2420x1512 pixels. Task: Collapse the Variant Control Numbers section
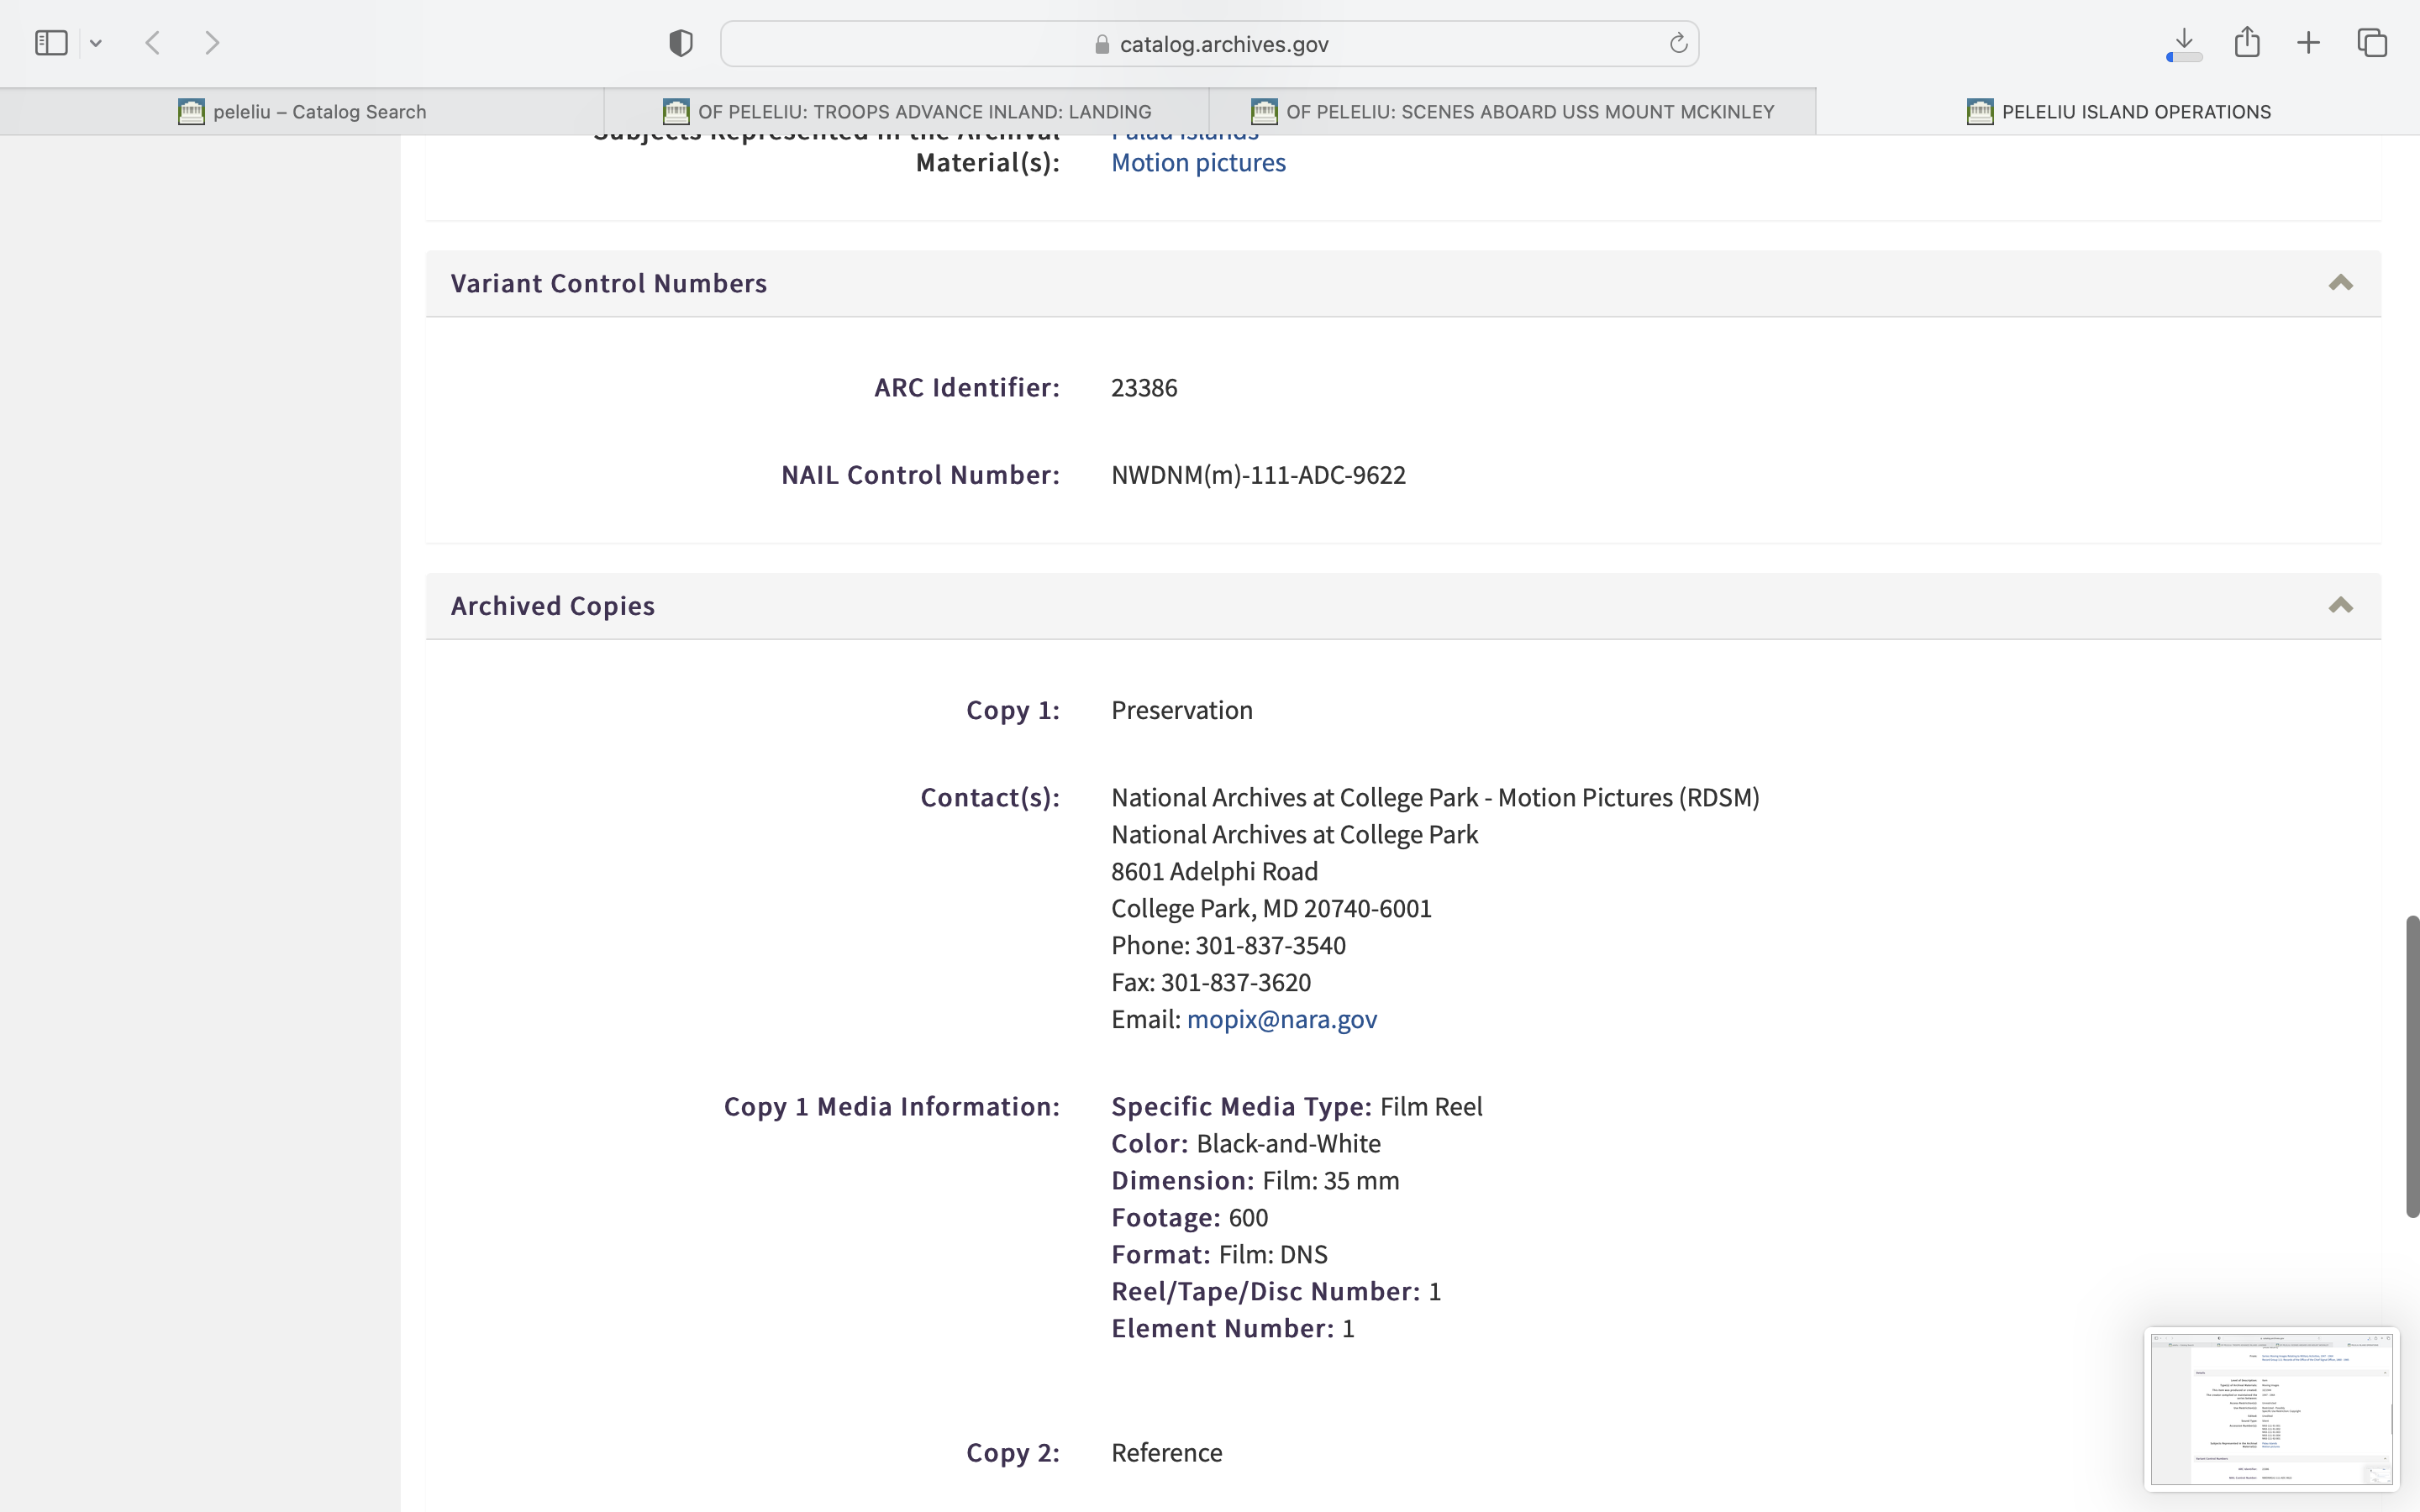tap(2340, 283)
